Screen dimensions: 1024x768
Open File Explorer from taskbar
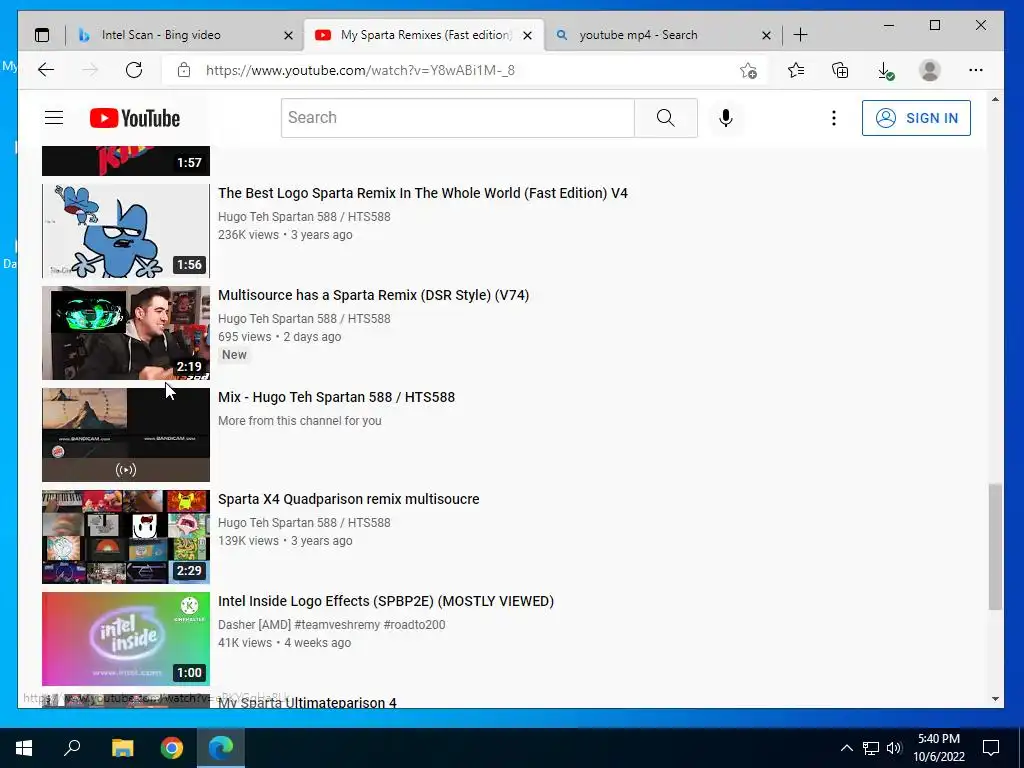click(x=122, y=748)
